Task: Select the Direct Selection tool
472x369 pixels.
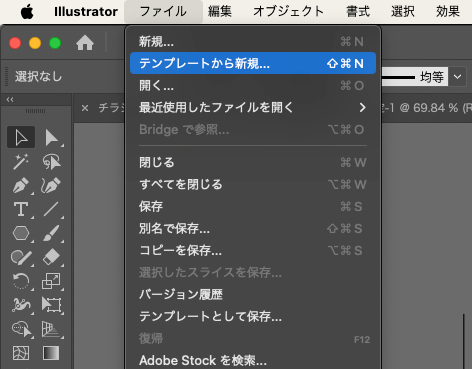Action: point(52,137)
